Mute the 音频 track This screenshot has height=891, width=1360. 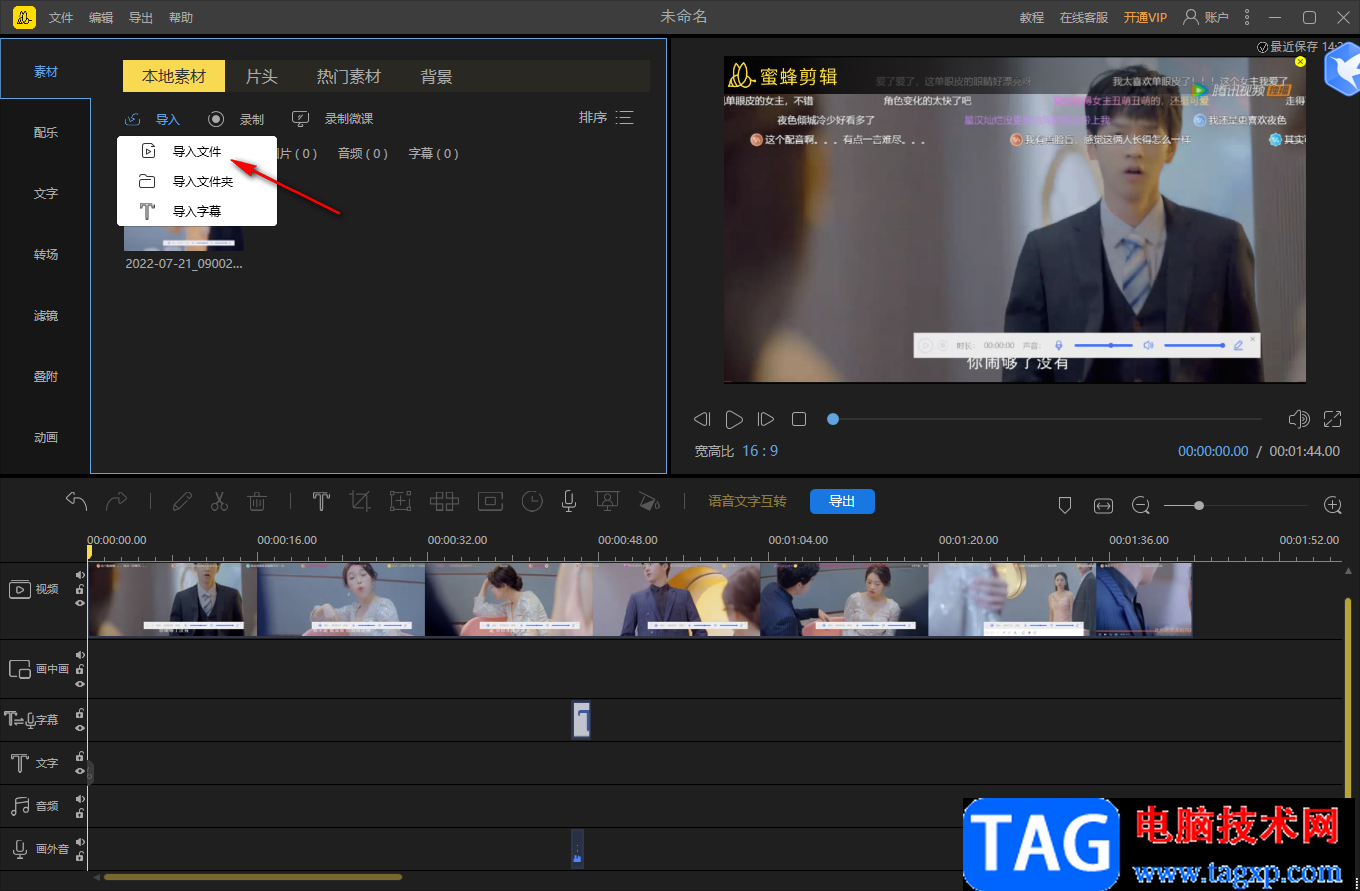pos(80,798)
